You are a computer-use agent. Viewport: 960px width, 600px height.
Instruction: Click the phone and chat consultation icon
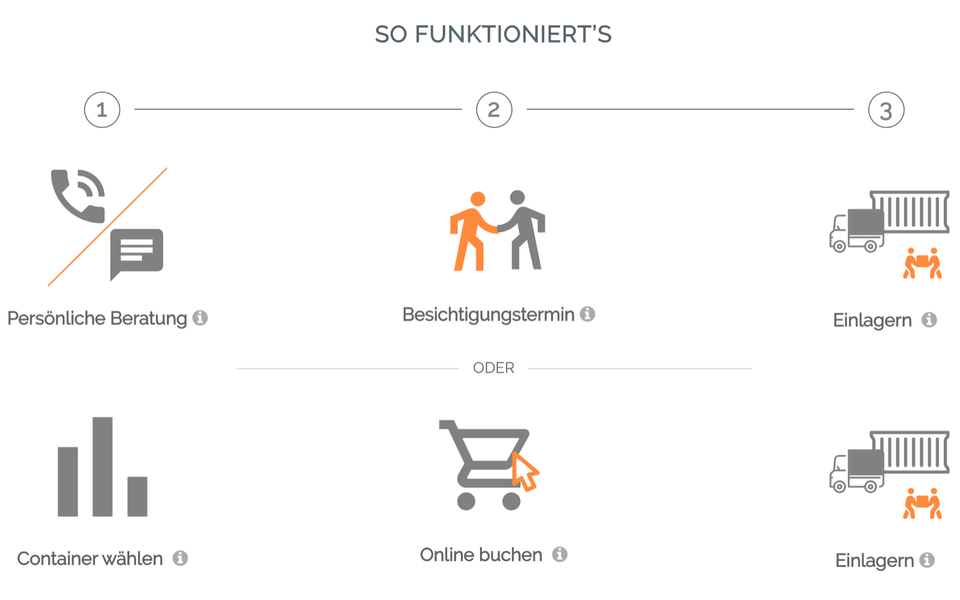tap(107, 226)
